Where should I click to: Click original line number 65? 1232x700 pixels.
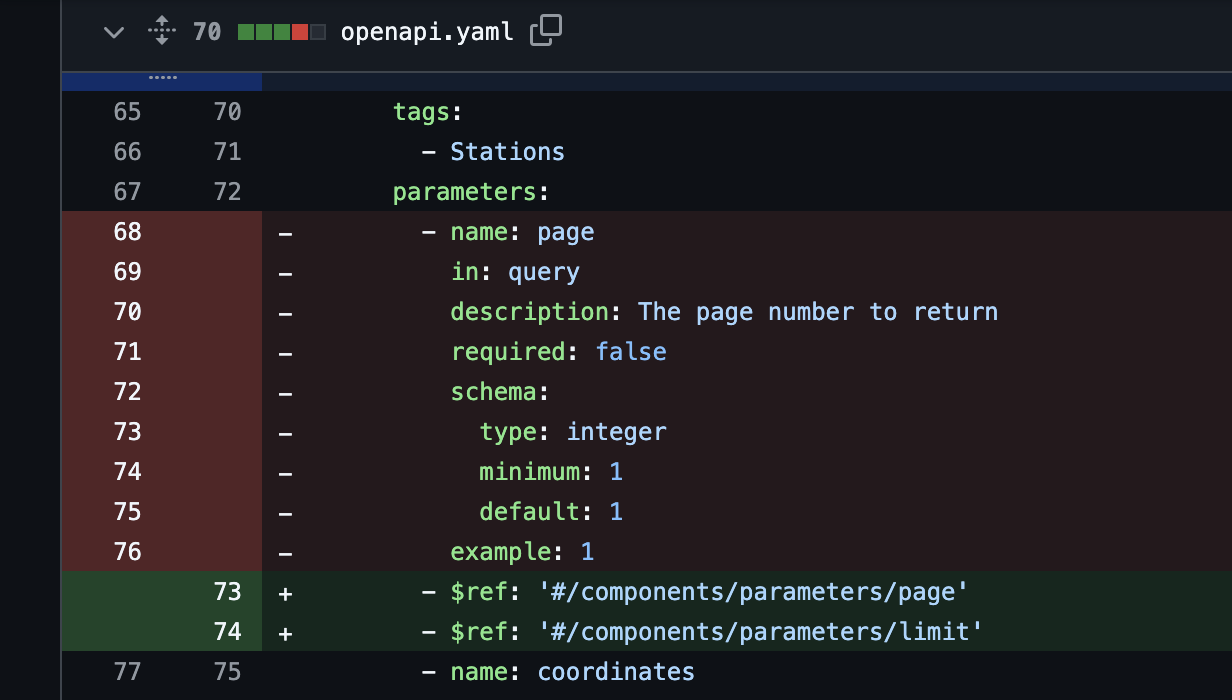(x=127, y=112)
